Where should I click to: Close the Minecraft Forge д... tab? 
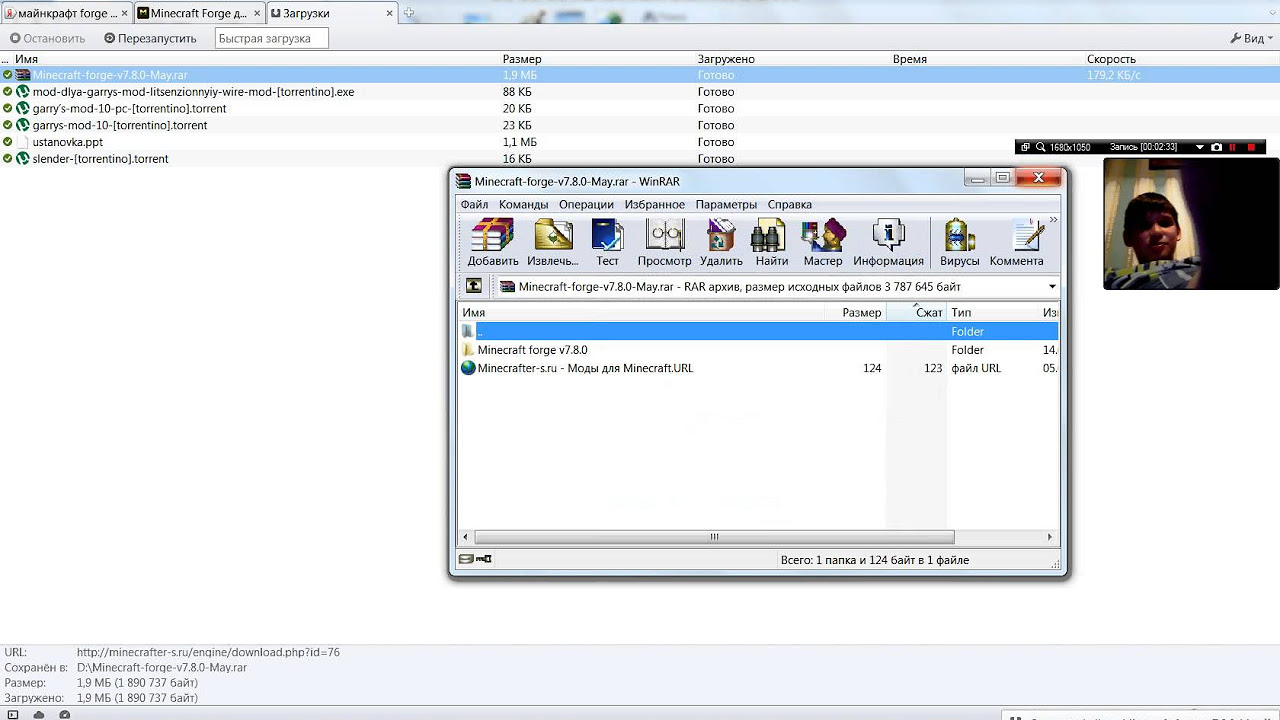coord(258,13)
